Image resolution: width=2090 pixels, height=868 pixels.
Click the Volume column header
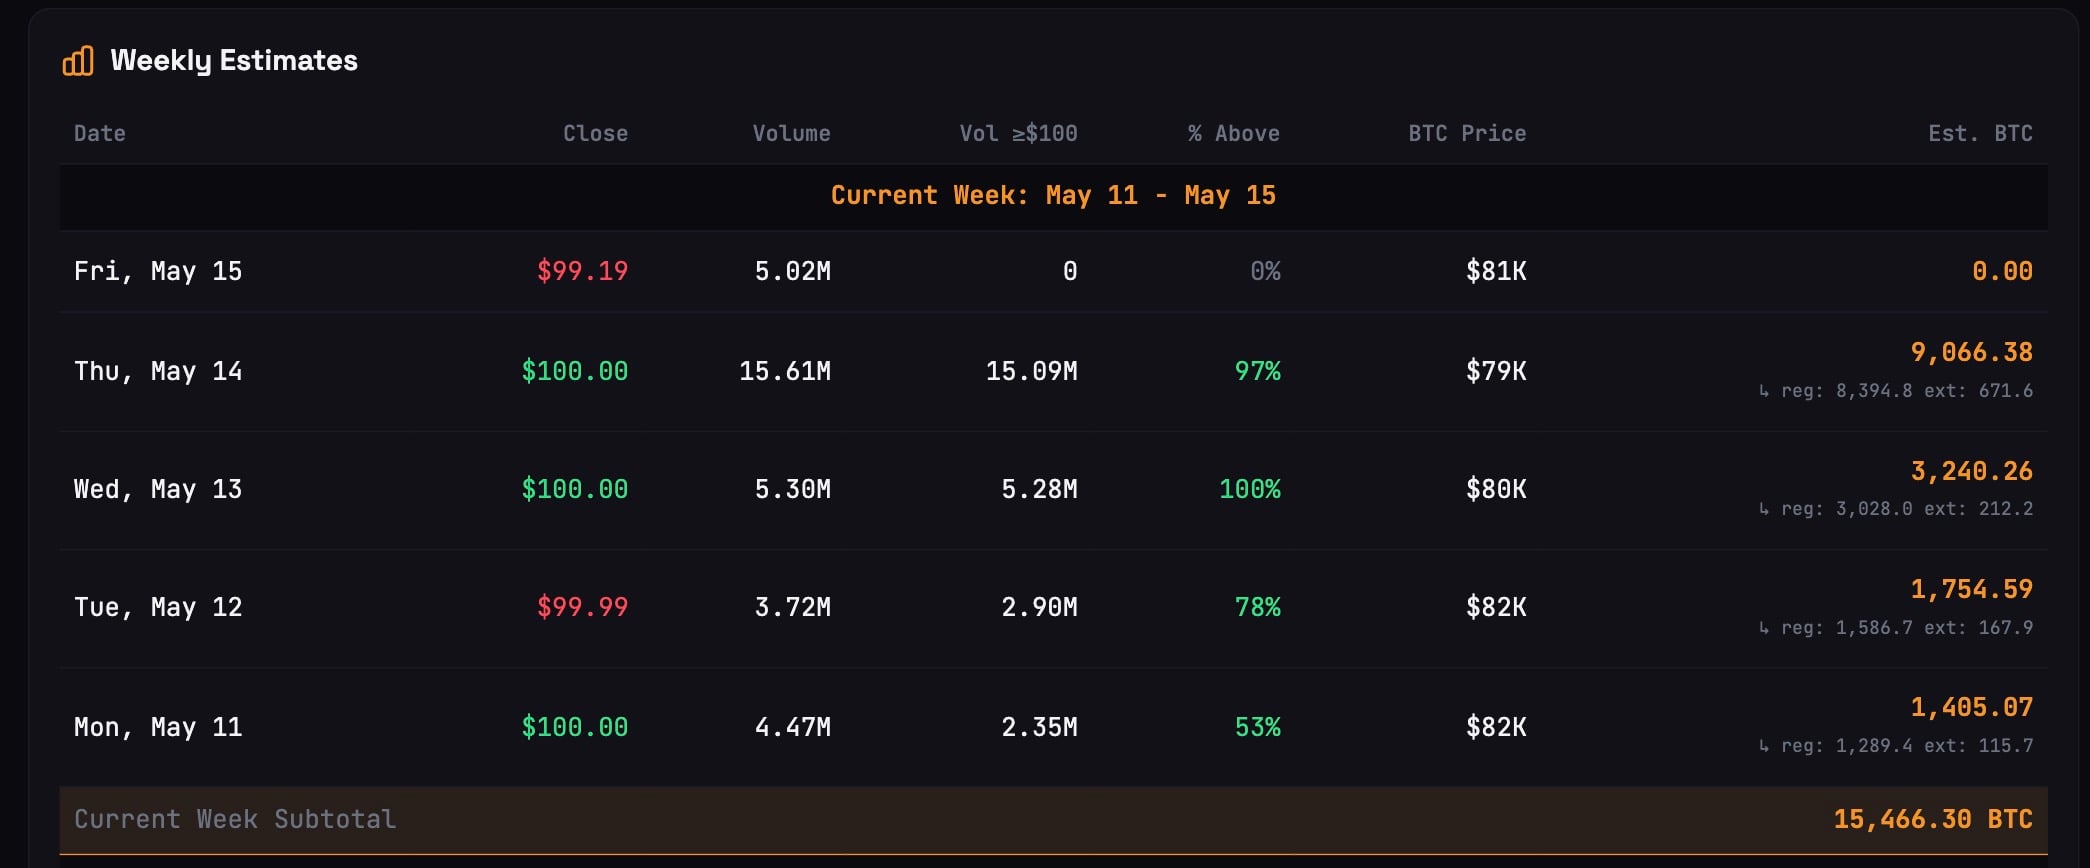click(x=791, y=133)
